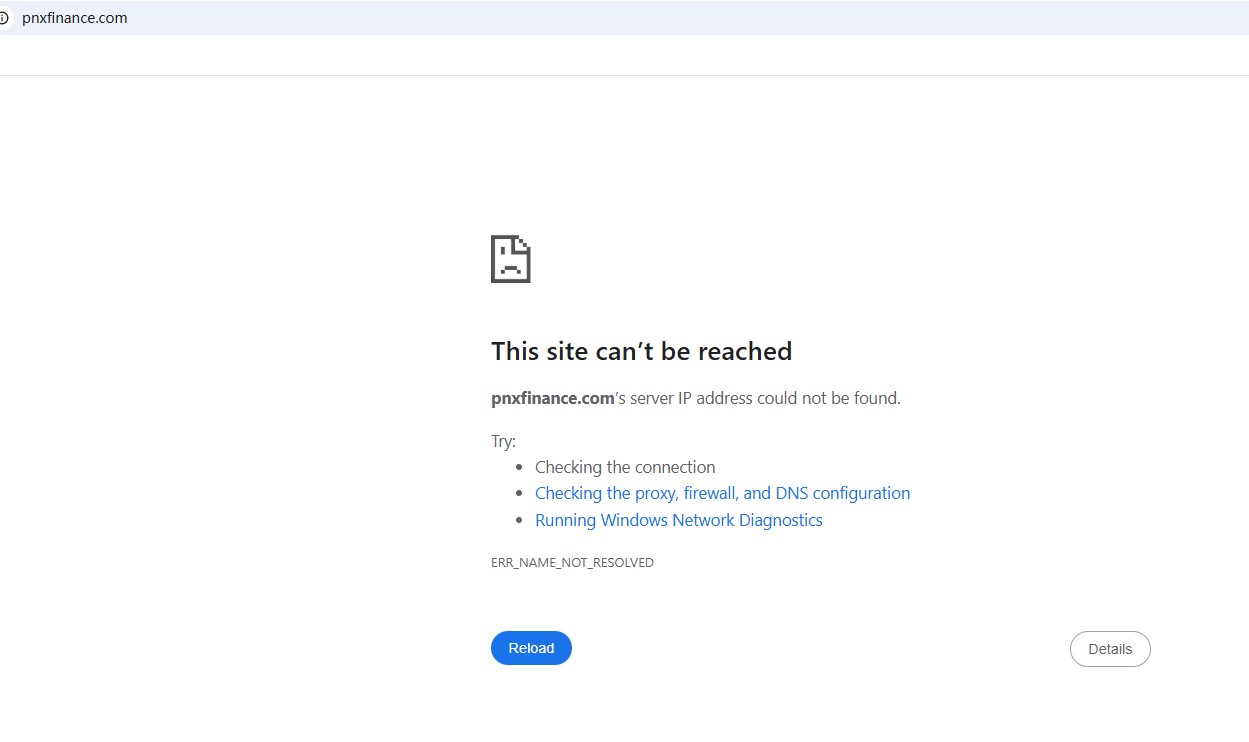
Task: Click the site information icon in address bar
Action: click(4, 18)
